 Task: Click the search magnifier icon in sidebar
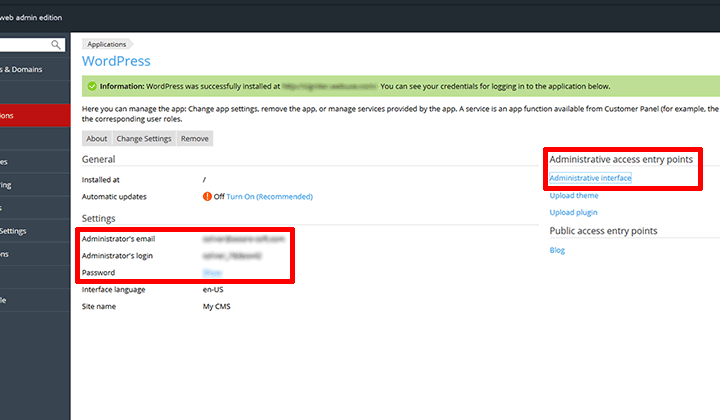55,45
